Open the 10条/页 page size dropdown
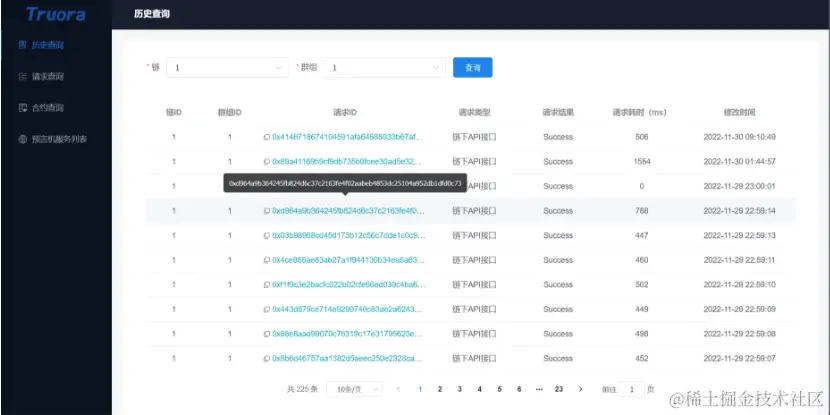The height and width of the screenshot is (415, 830). [x=354, y=389]
